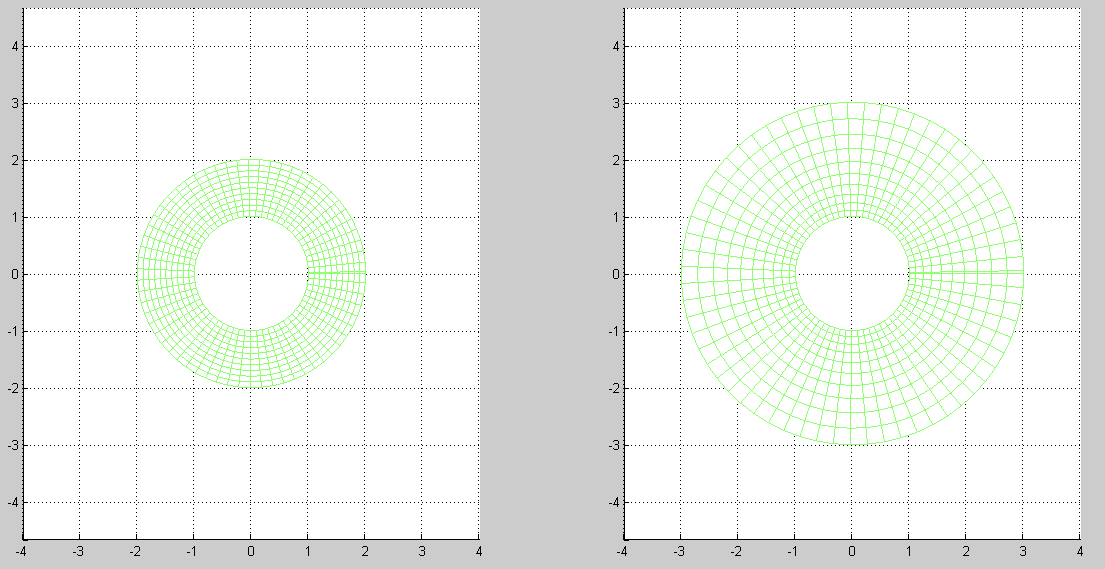Click x-axis tick label -1 on the left plot
This screenshot has width=1105, height=569.
click(192, 551)
